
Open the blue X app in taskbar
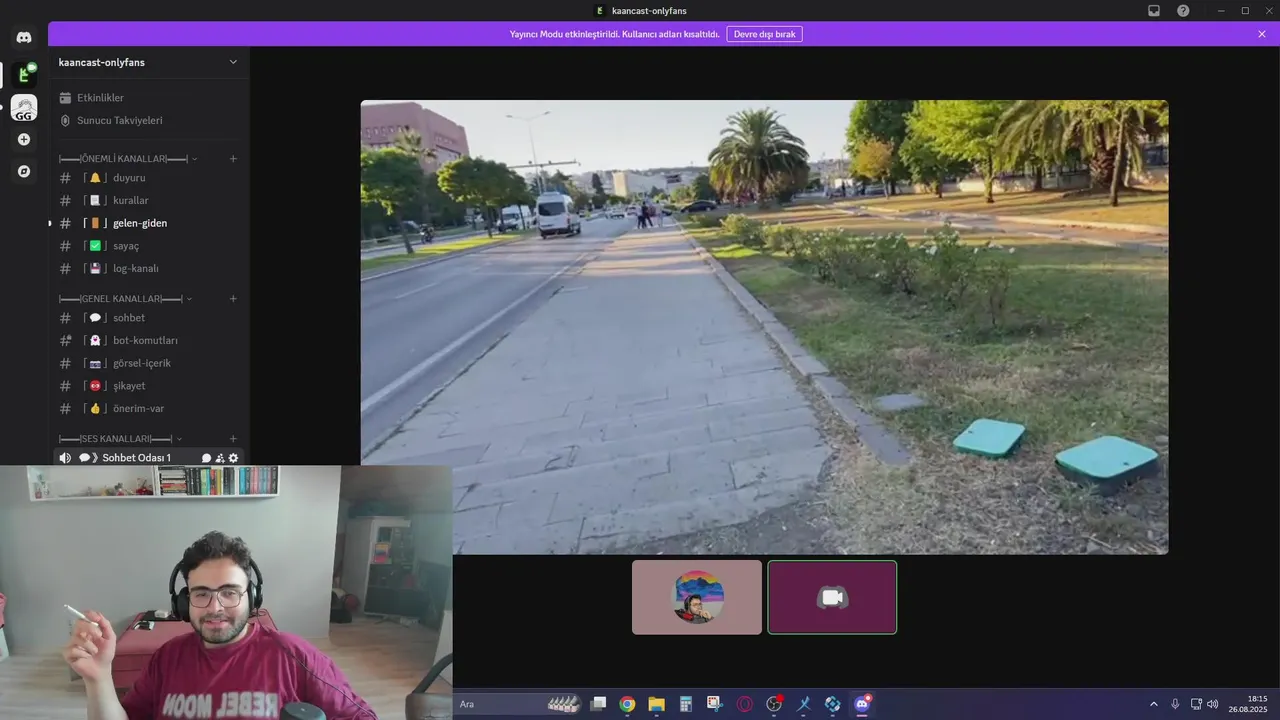803,704
